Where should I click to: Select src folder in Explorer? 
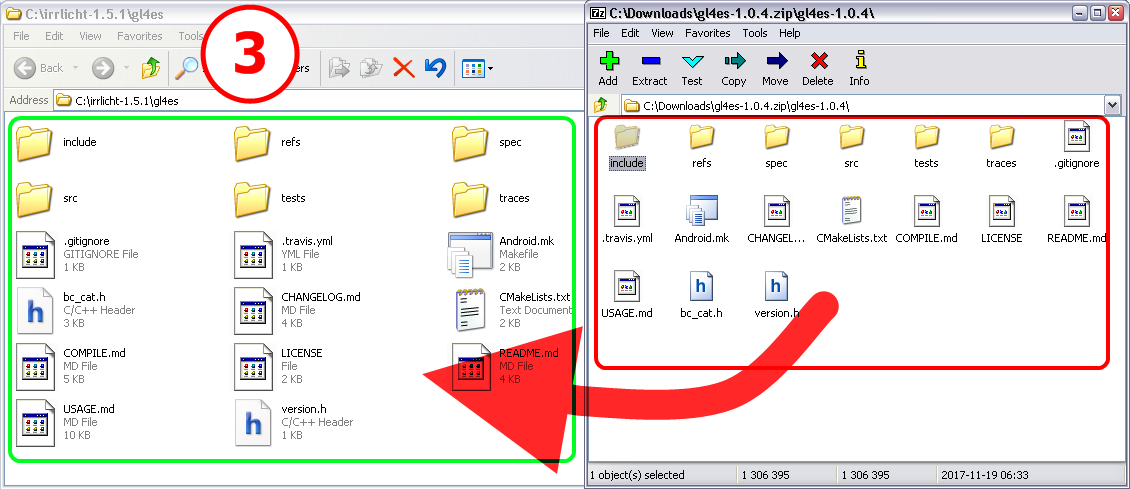(x=46, y=198)
